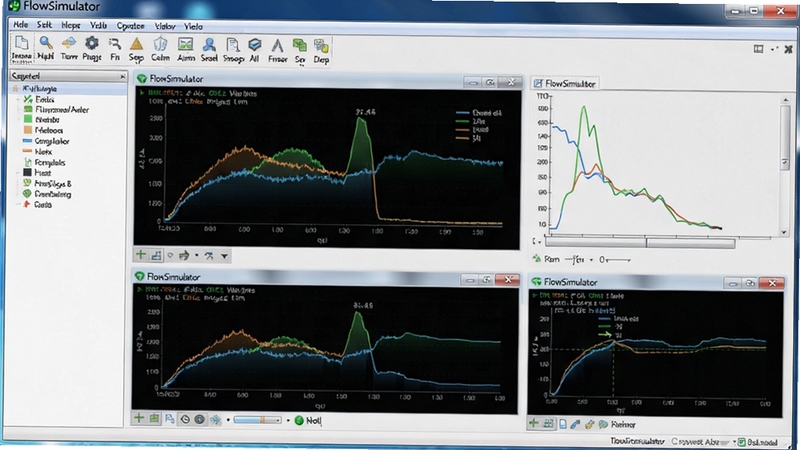Open the 'Nde' menu in the menu bar
This screenshot has width=800, height=450.
(x=20, y=24)
